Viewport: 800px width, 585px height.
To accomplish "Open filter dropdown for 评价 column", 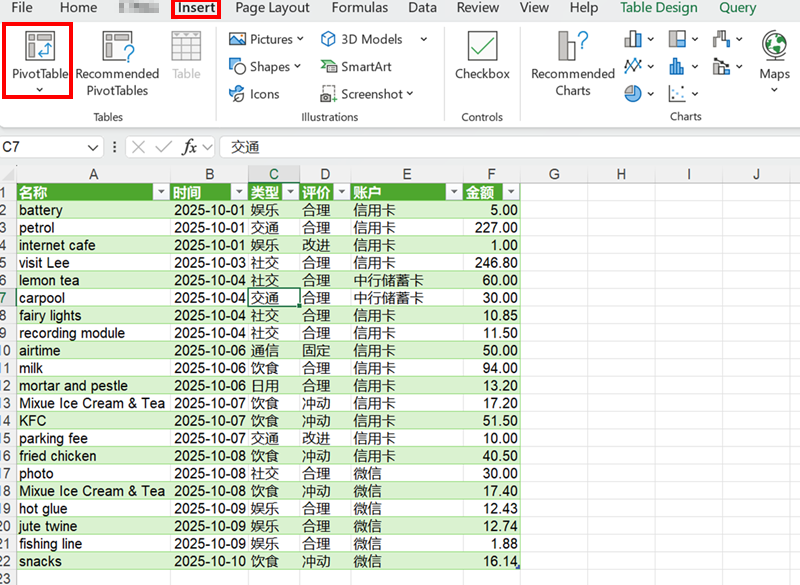I will click(341, 192).
